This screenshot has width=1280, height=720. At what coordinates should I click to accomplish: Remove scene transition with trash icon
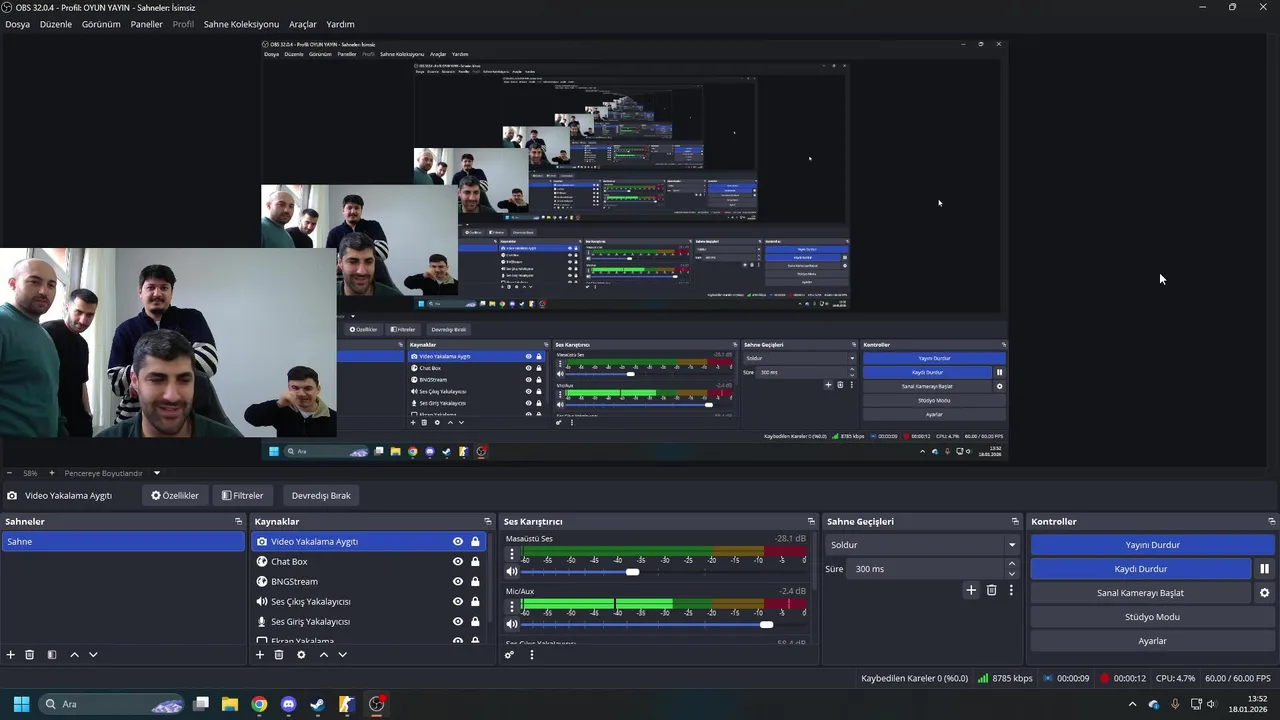pos(992,590)
